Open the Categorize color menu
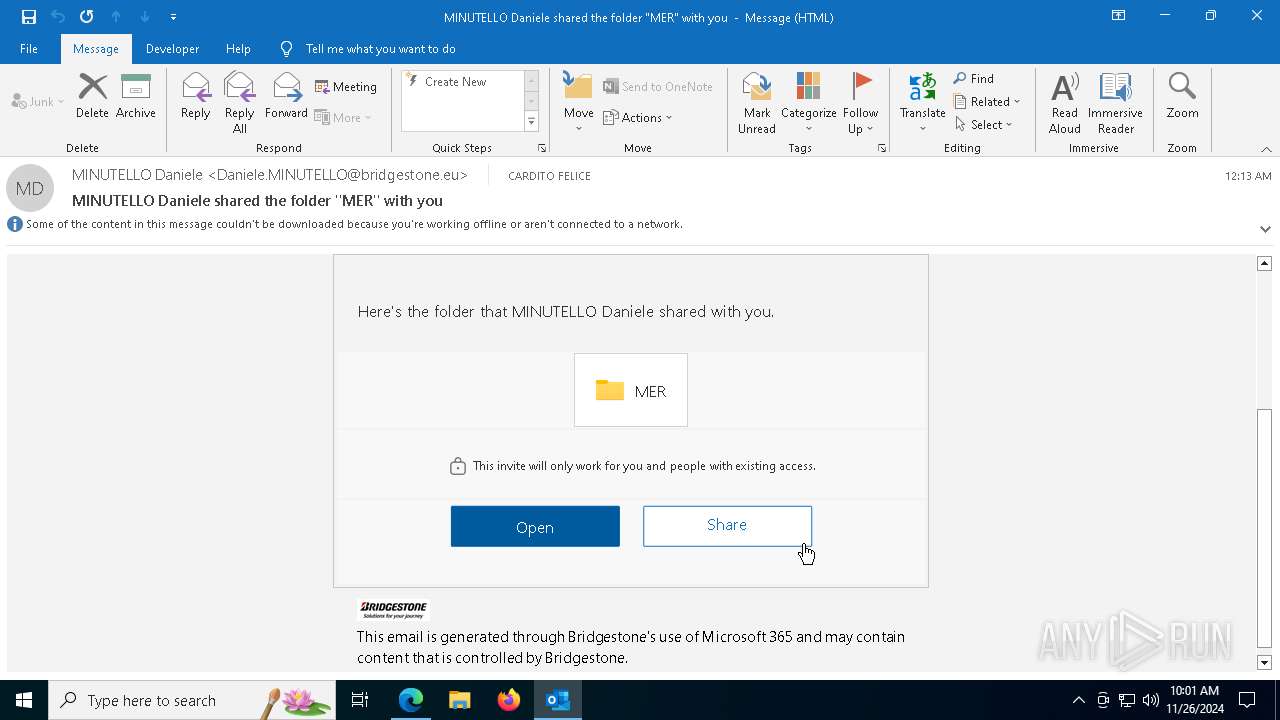Image resolution: width=1280 pixels, height=720 pixels. coord(808,102)
